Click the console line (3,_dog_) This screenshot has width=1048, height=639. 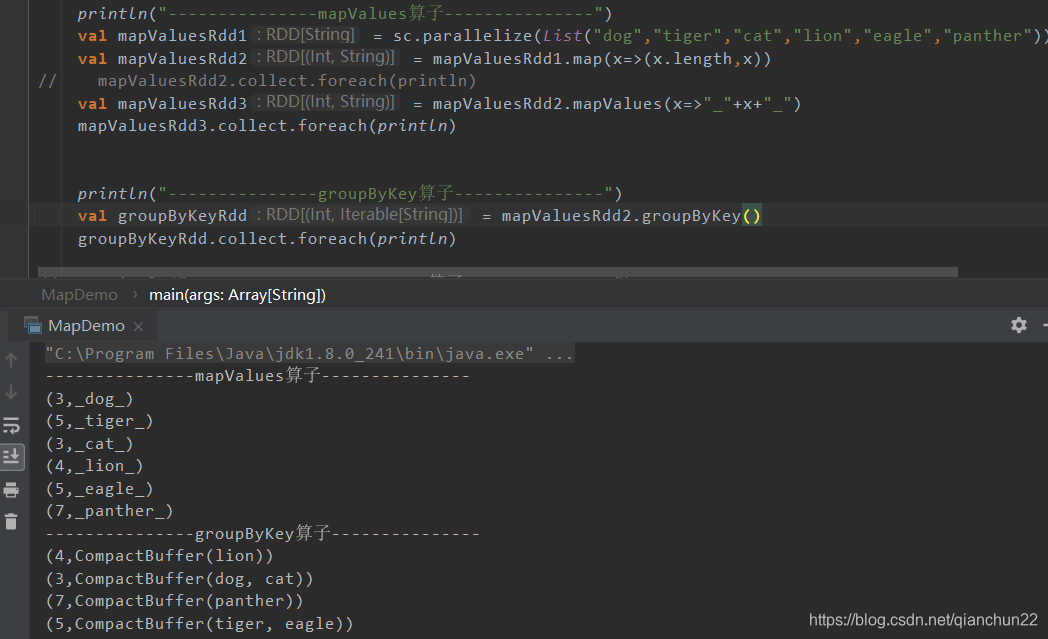coord(90,399)
